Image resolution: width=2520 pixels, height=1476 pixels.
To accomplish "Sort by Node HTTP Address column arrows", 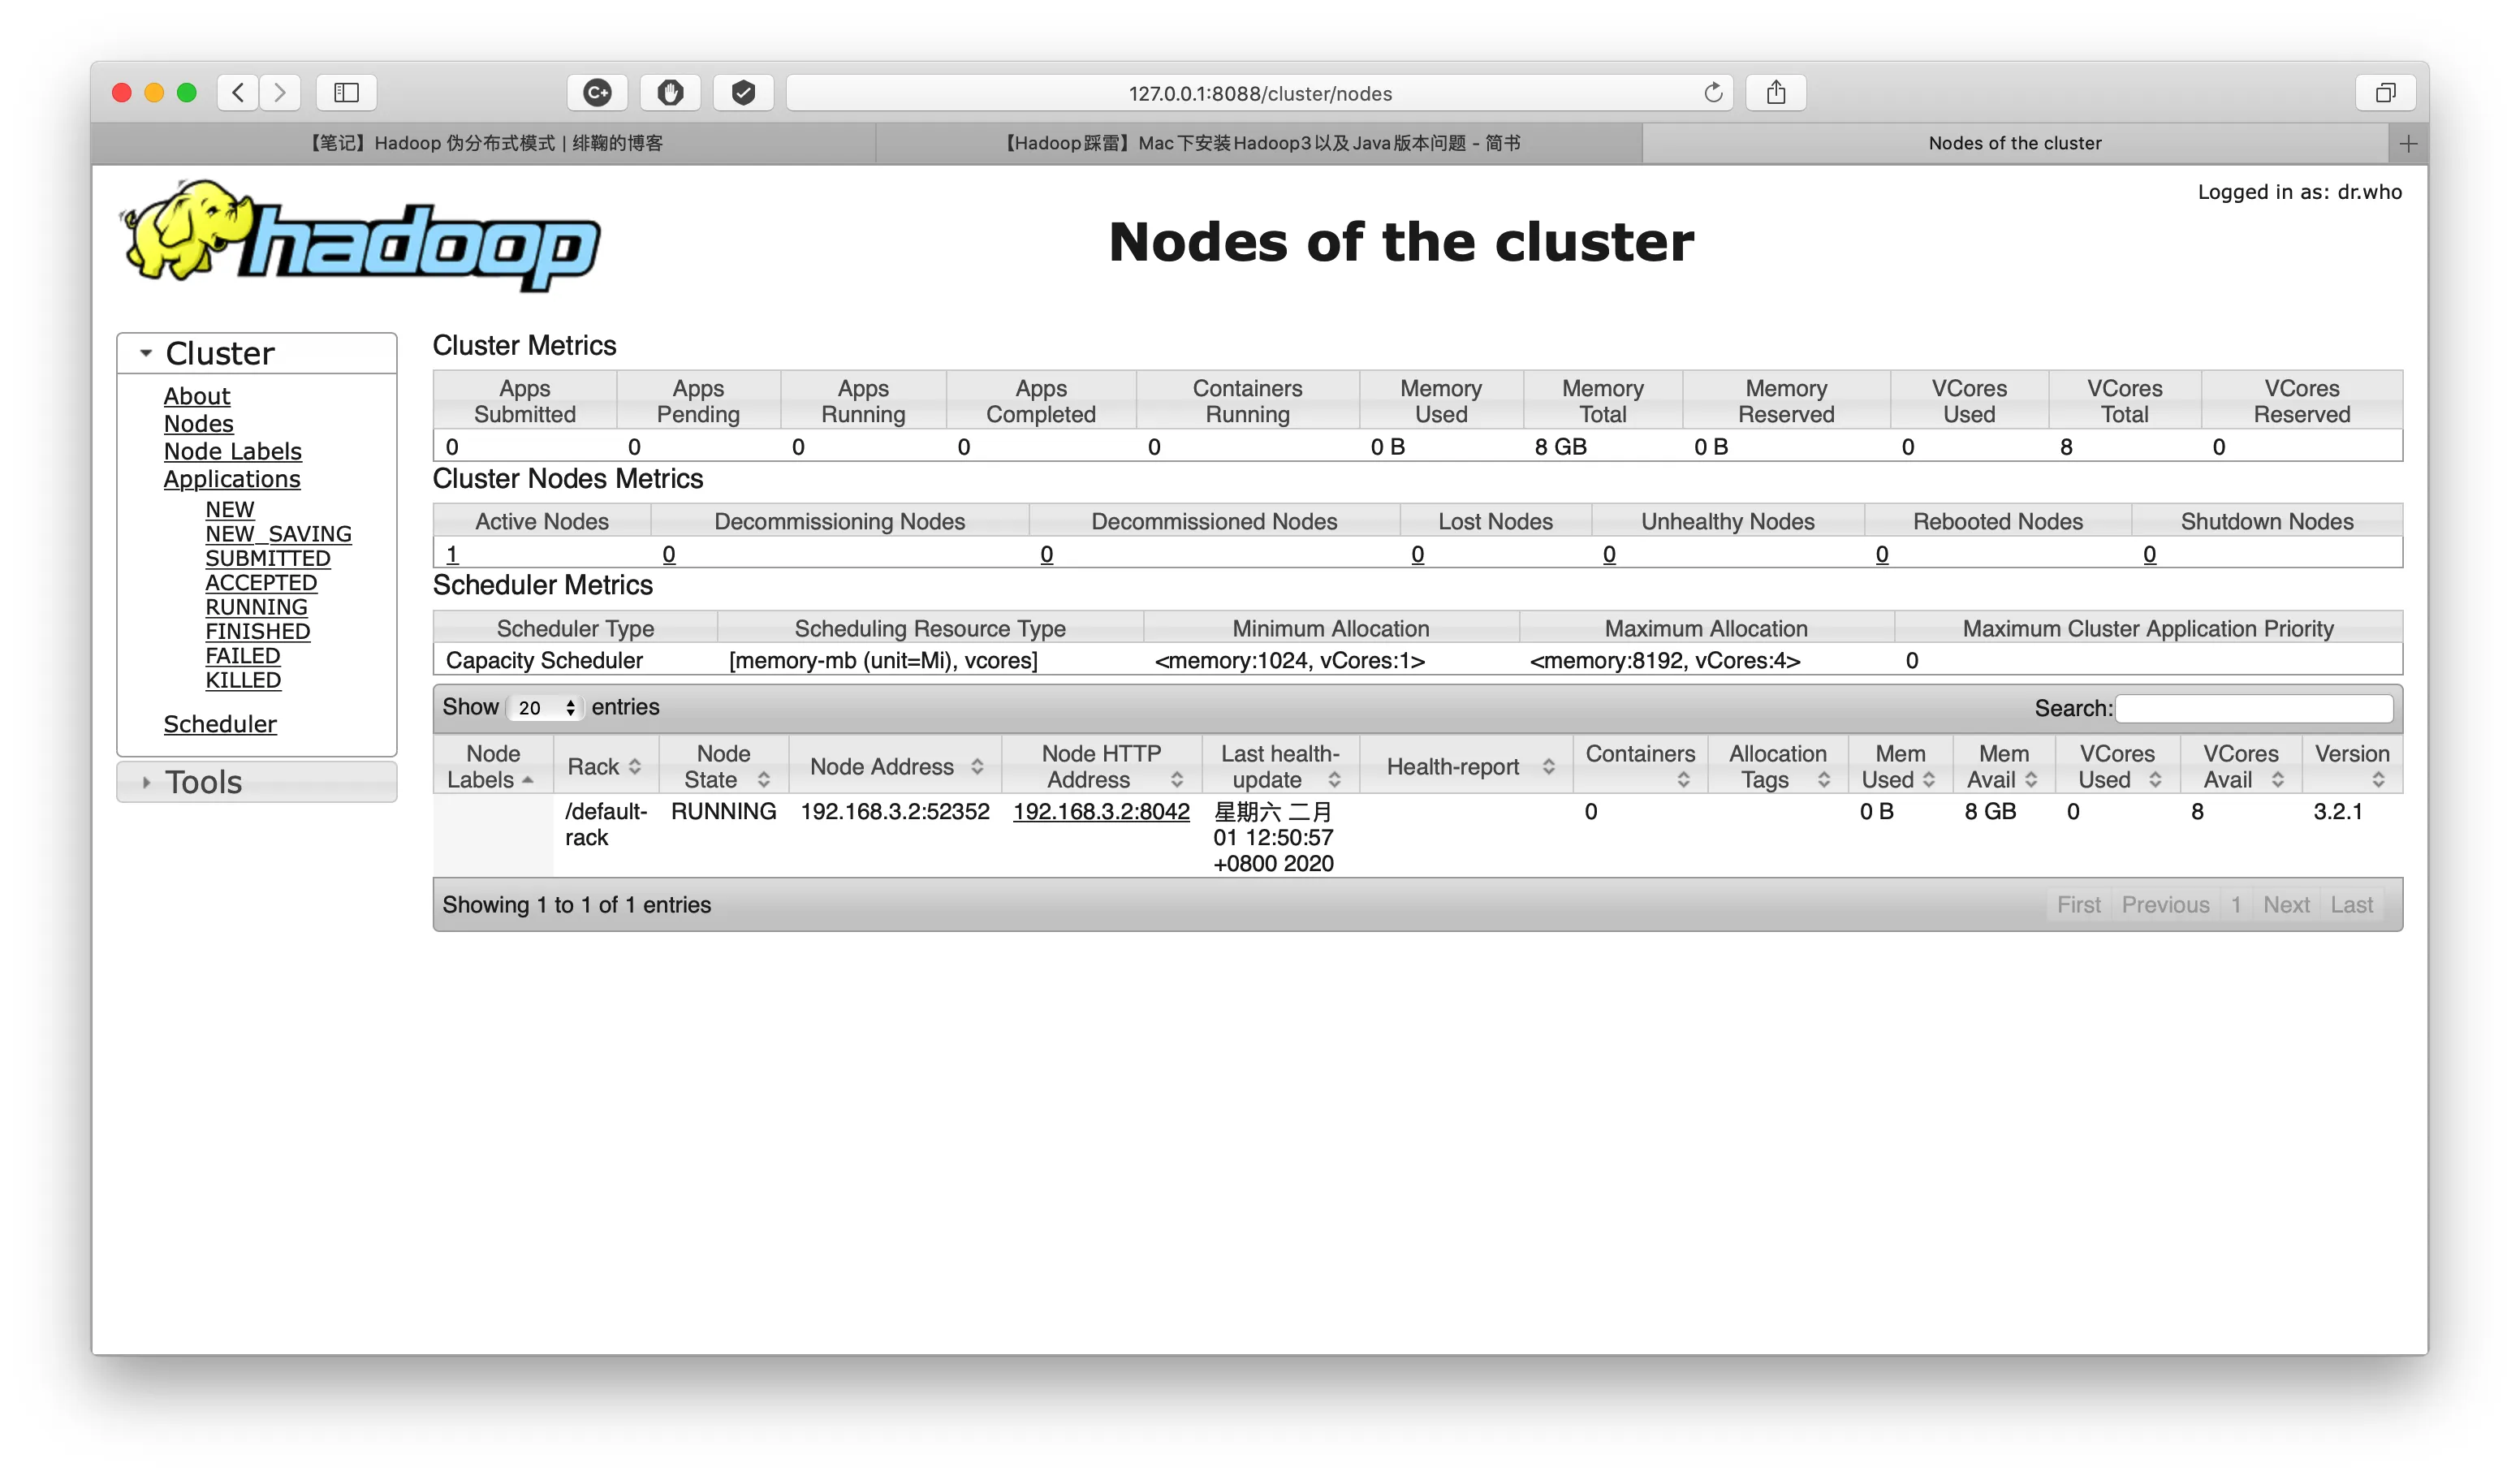I will click(x=1177, y=780).
